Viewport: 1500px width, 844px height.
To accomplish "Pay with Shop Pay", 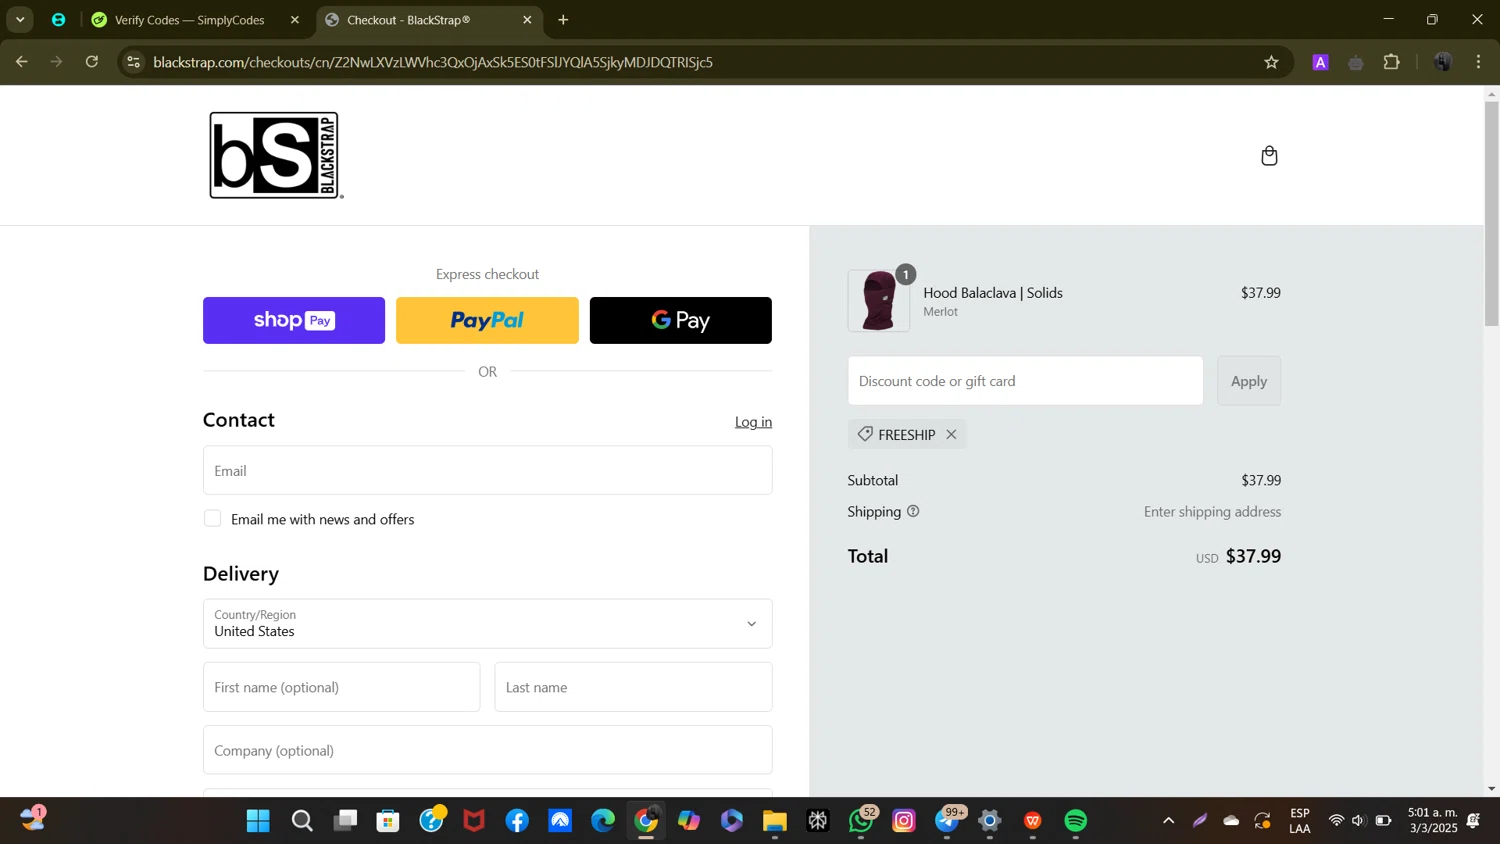I will tap(294, 320).
